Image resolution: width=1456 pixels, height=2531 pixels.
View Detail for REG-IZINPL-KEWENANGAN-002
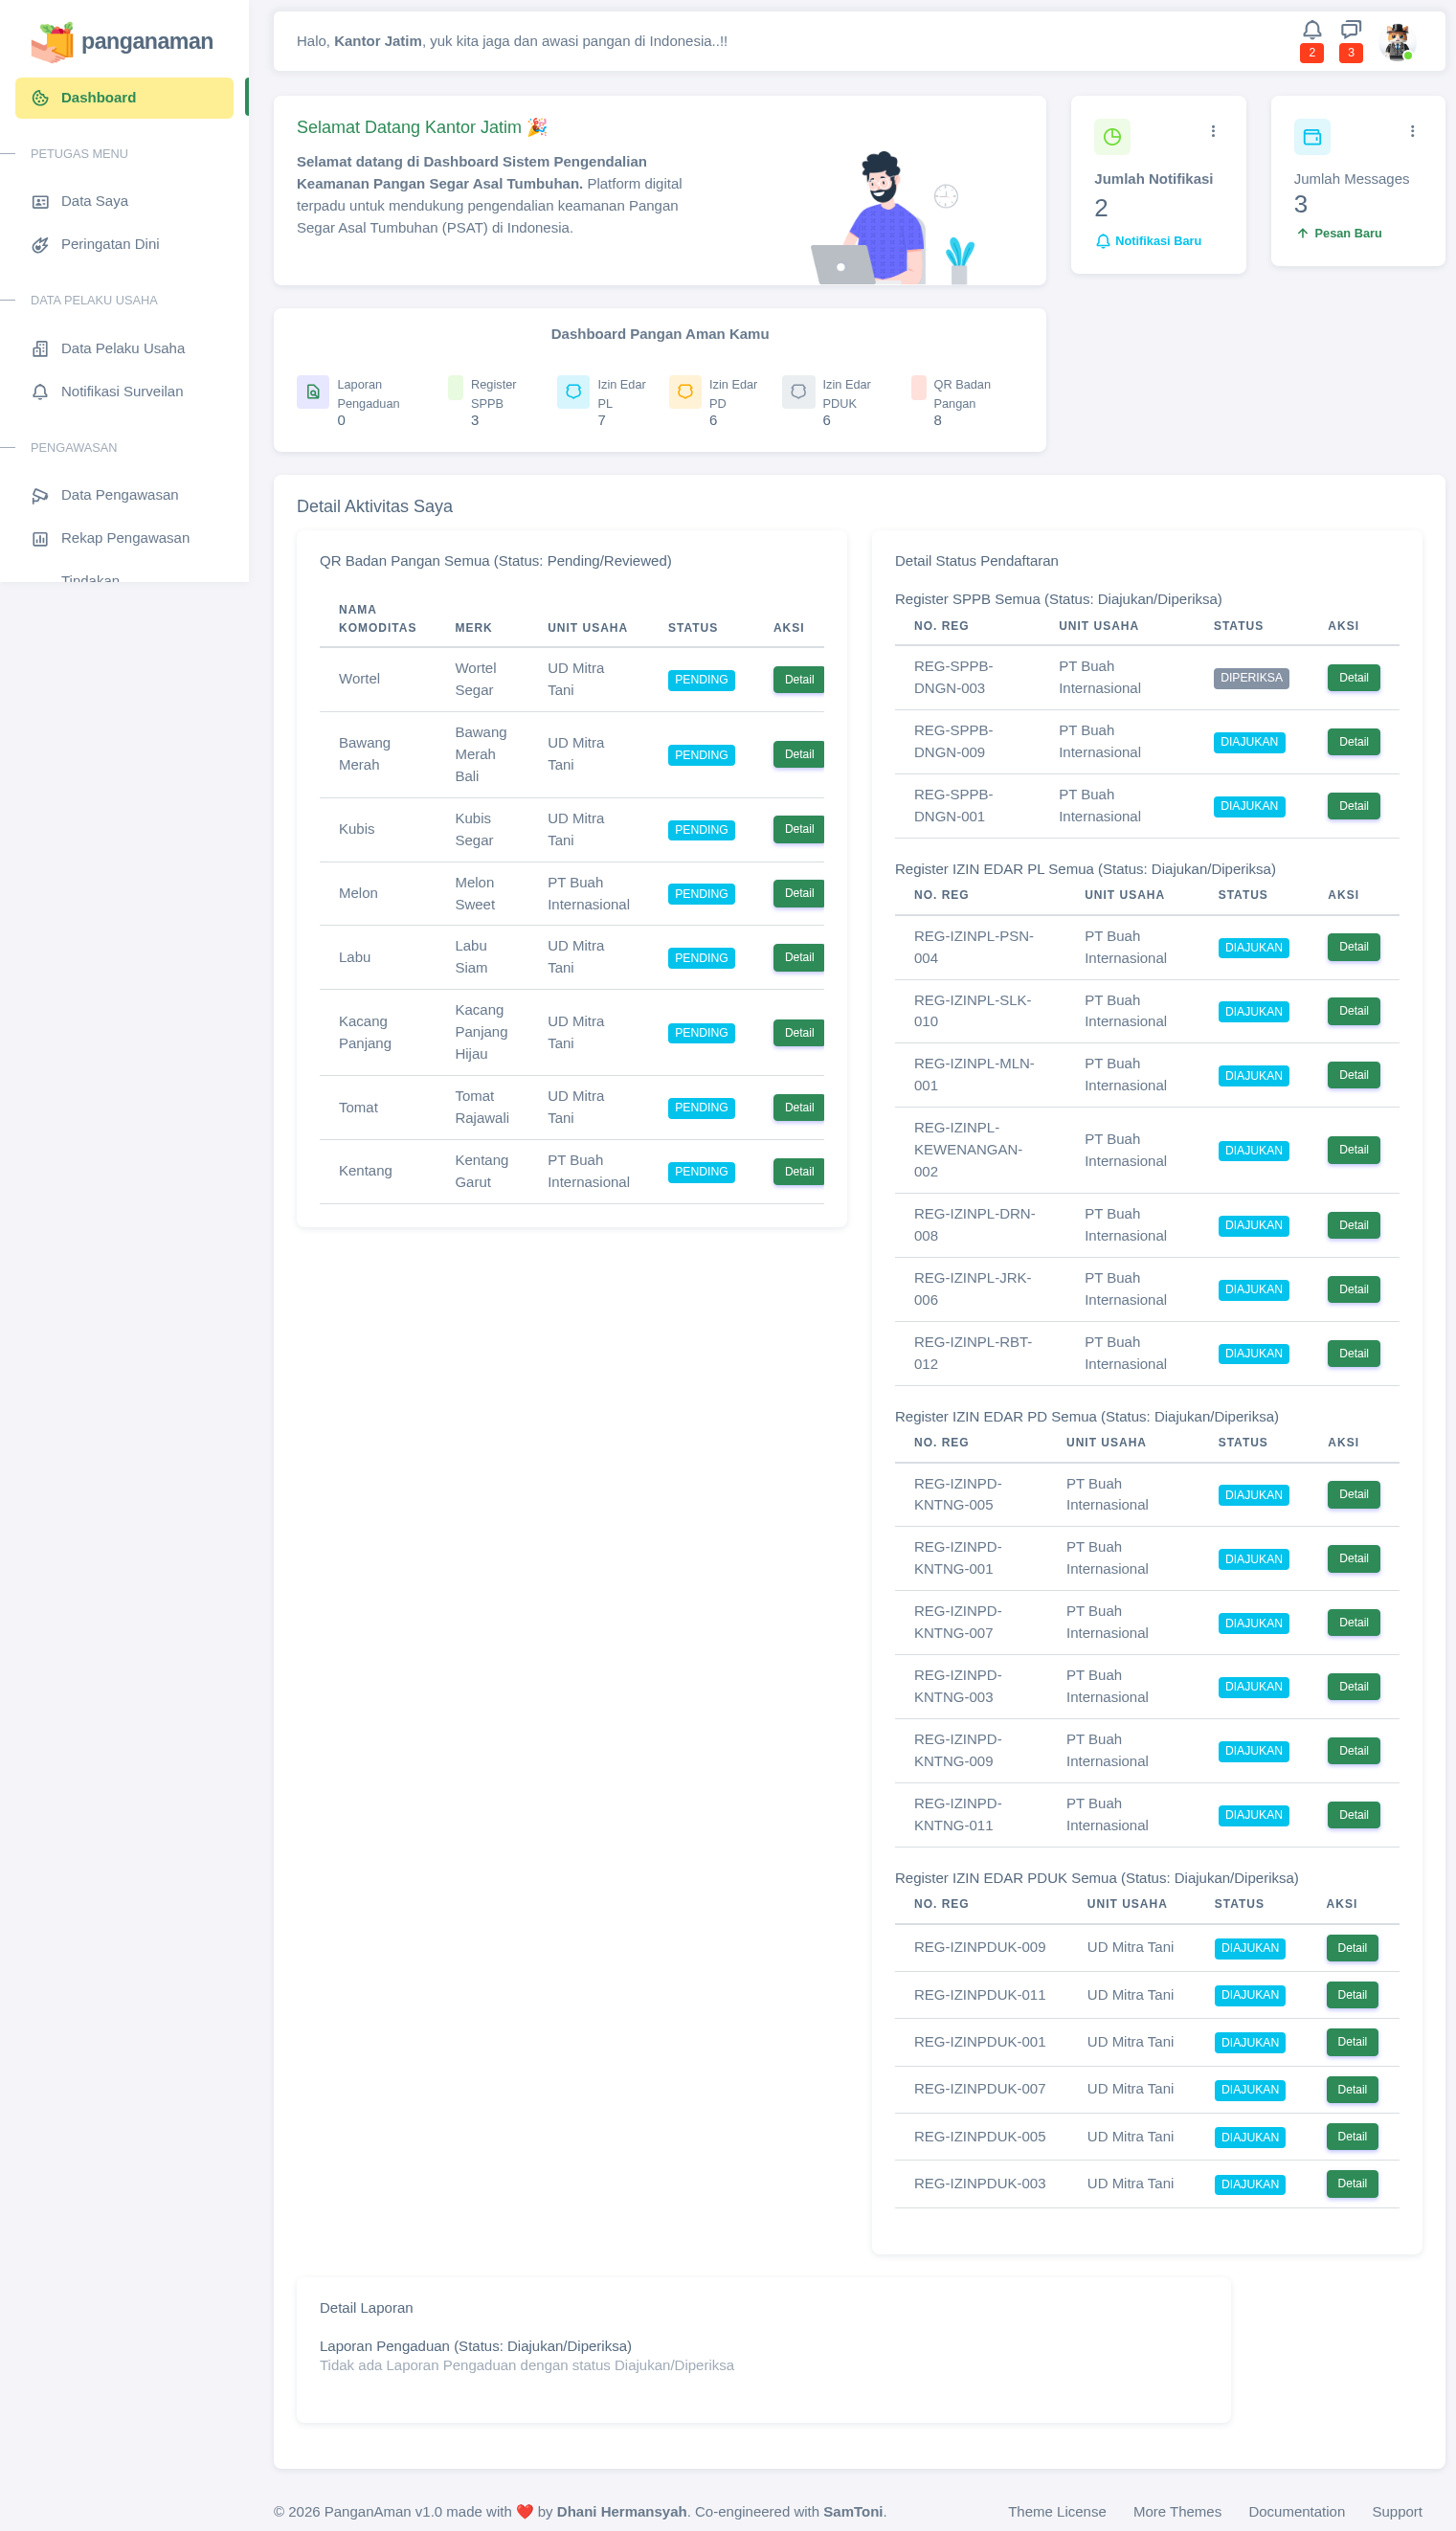[x=1353, y=1150]
